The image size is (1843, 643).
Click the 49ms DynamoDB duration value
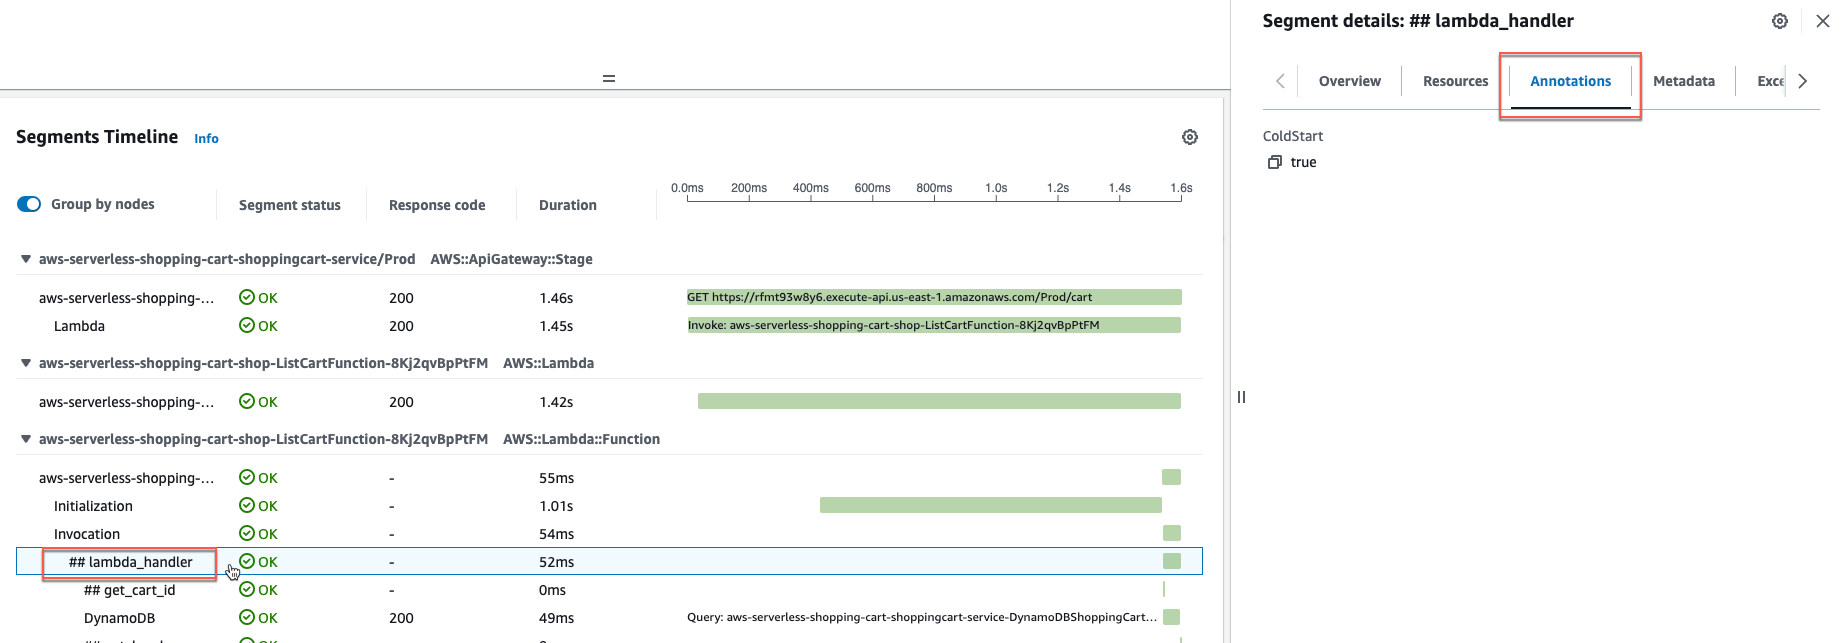[556, 618]
